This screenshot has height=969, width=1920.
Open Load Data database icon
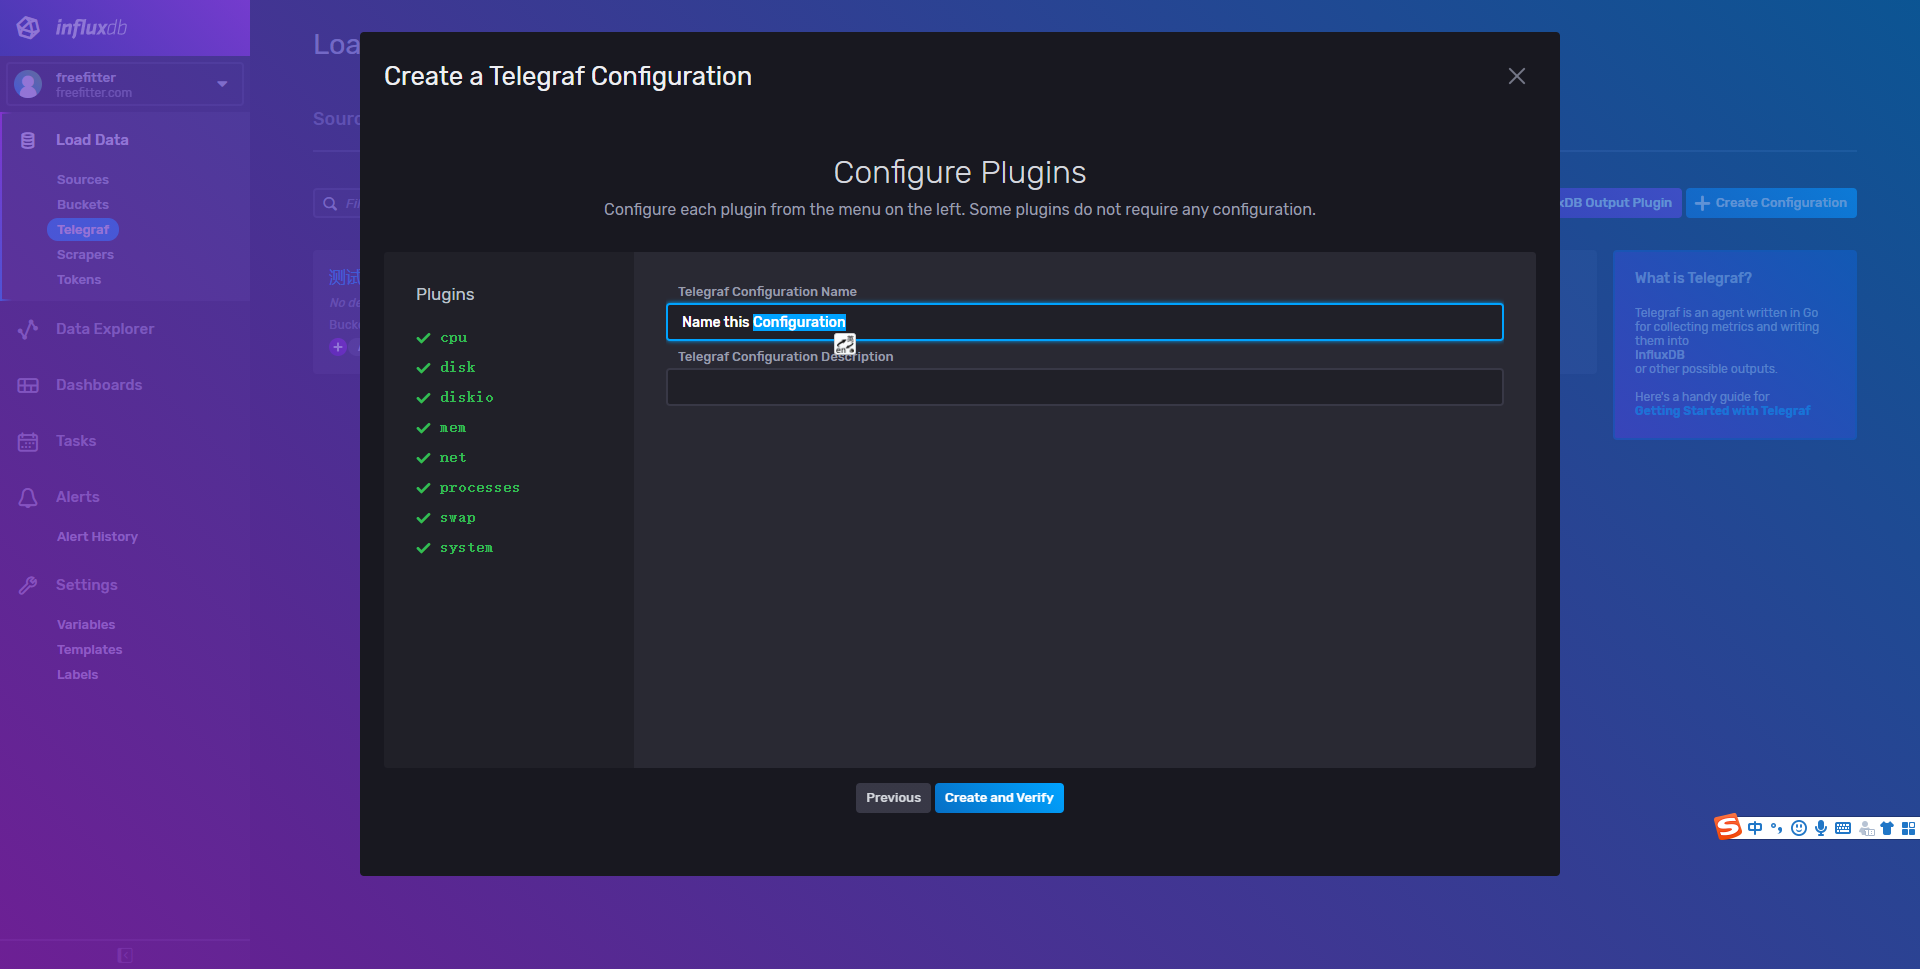(x=28, y=140)
